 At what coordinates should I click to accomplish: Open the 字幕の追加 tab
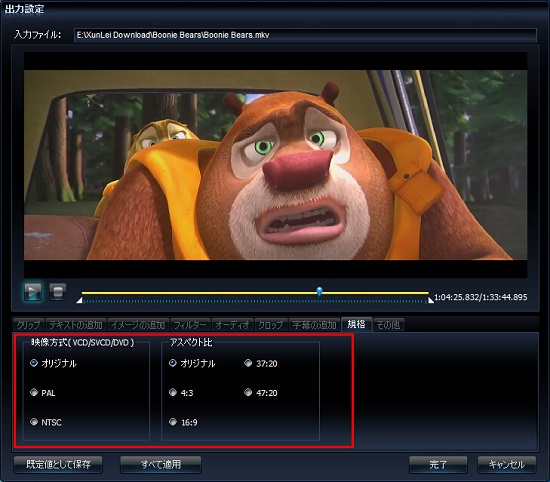314,325
